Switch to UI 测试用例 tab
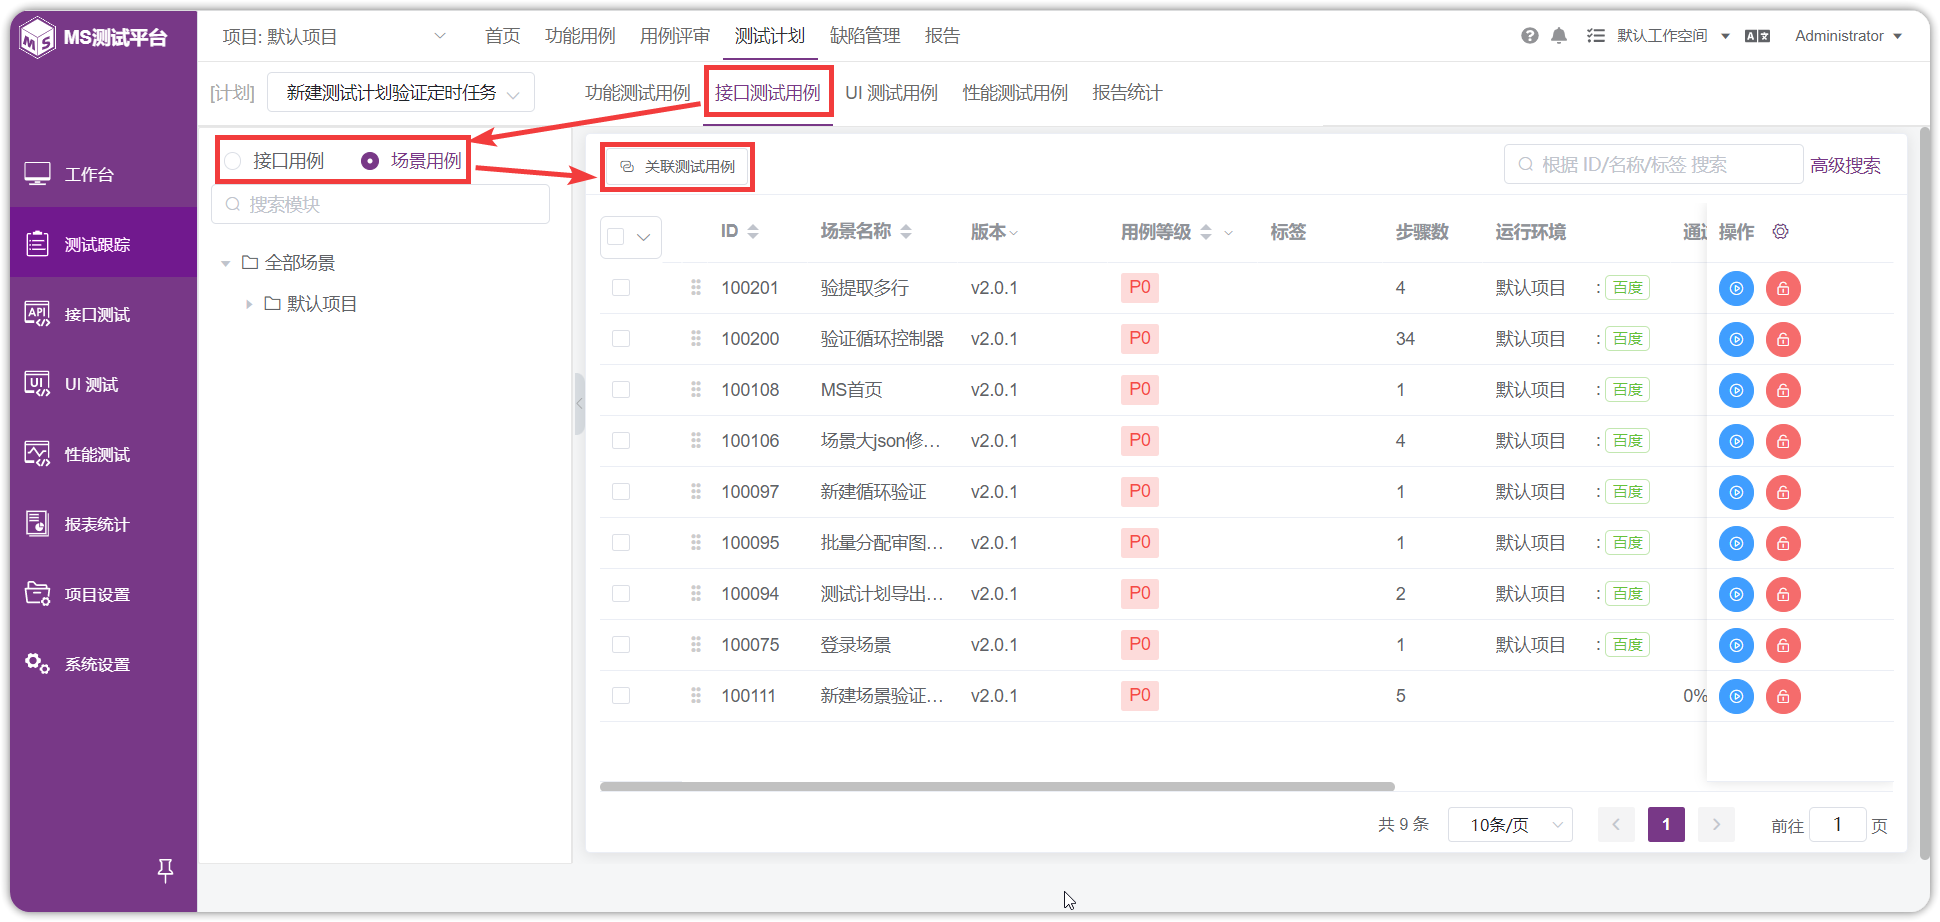Image resolution: width=1940 pixels, height=922 pixels. (x=891, y=93)
